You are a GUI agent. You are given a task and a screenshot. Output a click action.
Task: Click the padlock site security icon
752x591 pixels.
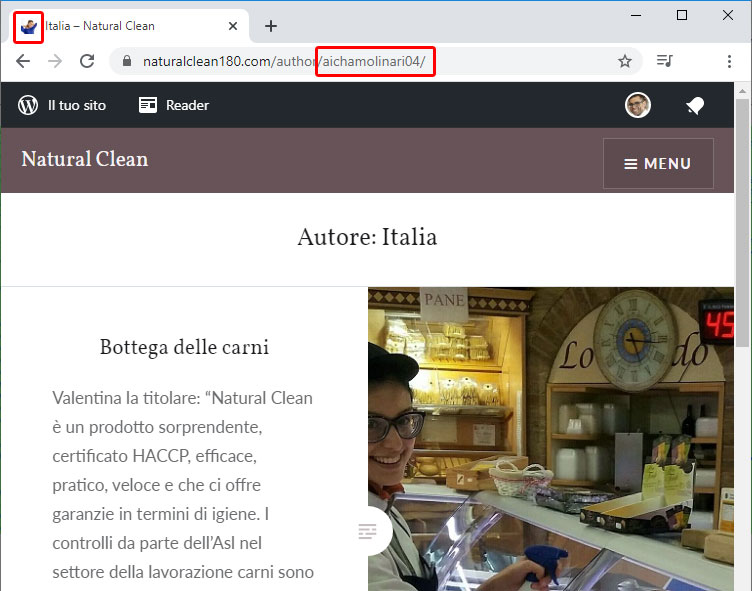[x=127, y=61]
